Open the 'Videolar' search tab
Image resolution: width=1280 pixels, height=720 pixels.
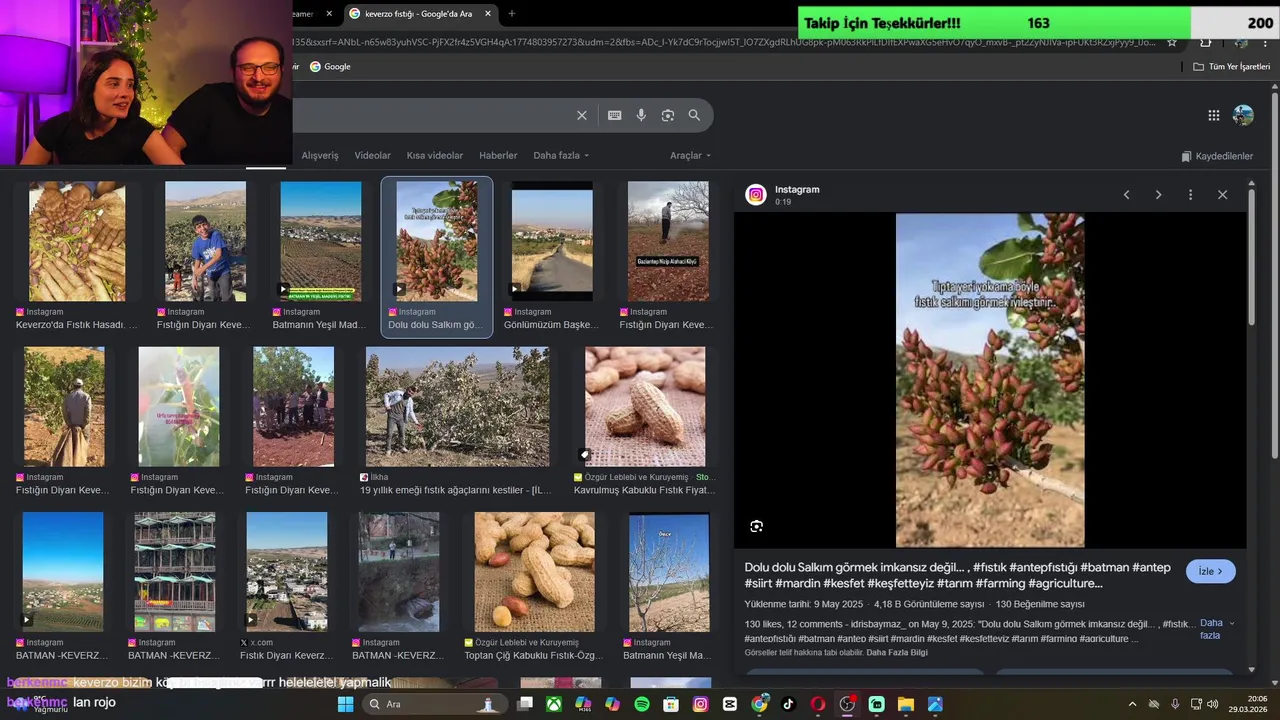pos(373,155)
